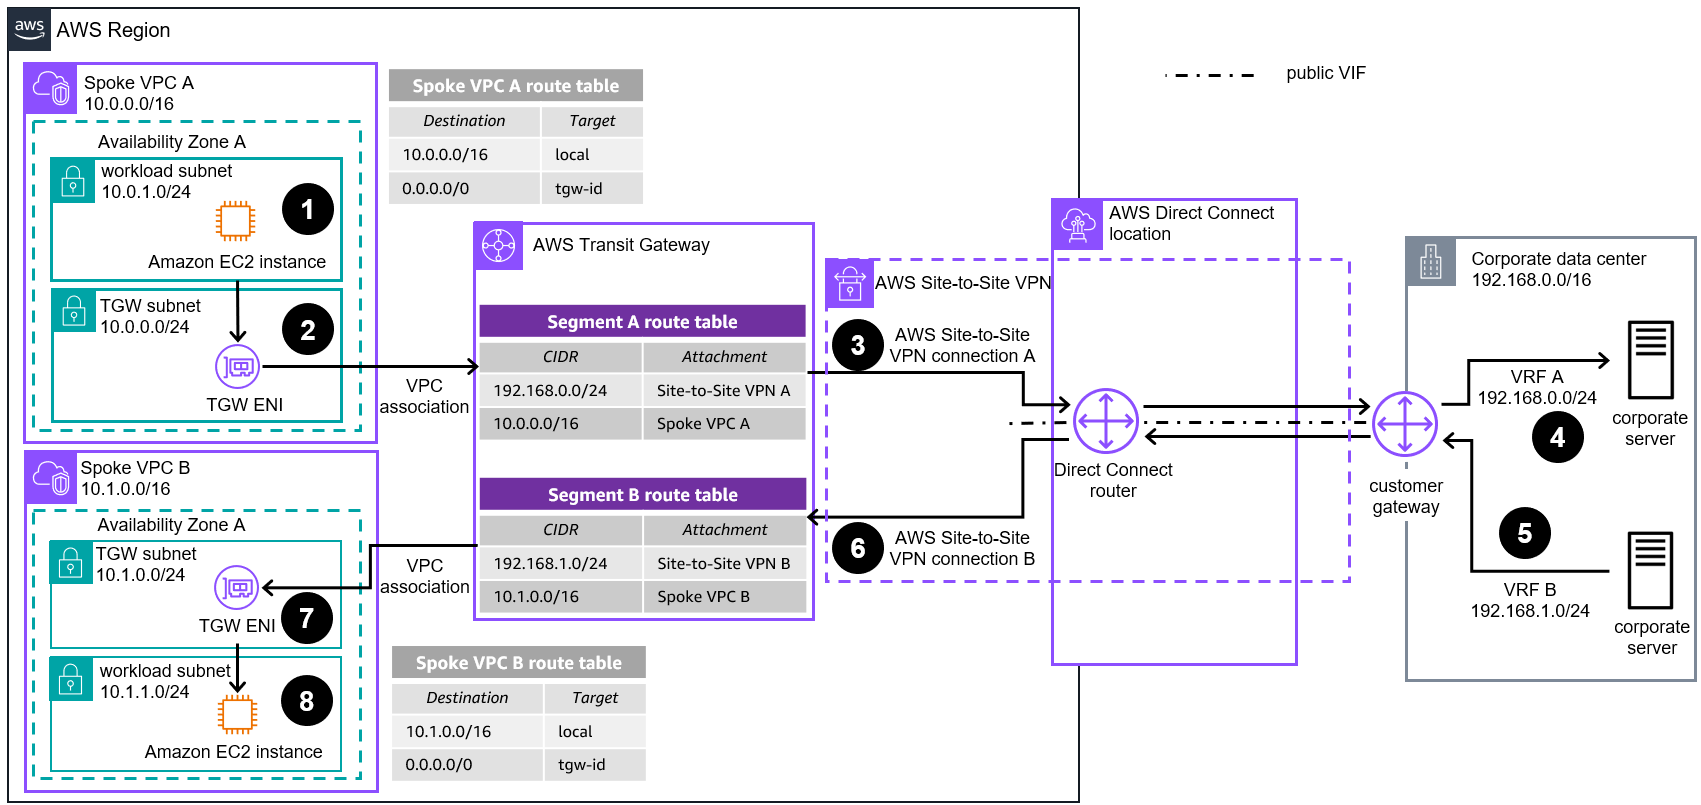Click the AWS Direct Connect location icon

(x=1077, y=224)
